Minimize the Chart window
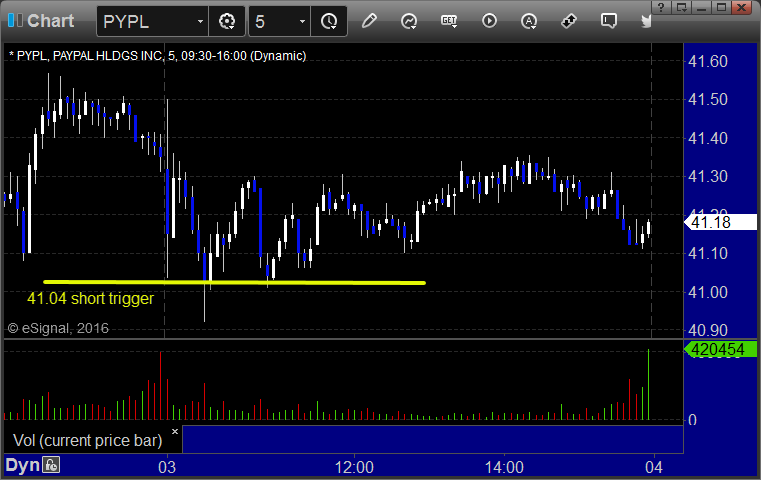Screen dimensions: 761x480 tap(701, 7)
